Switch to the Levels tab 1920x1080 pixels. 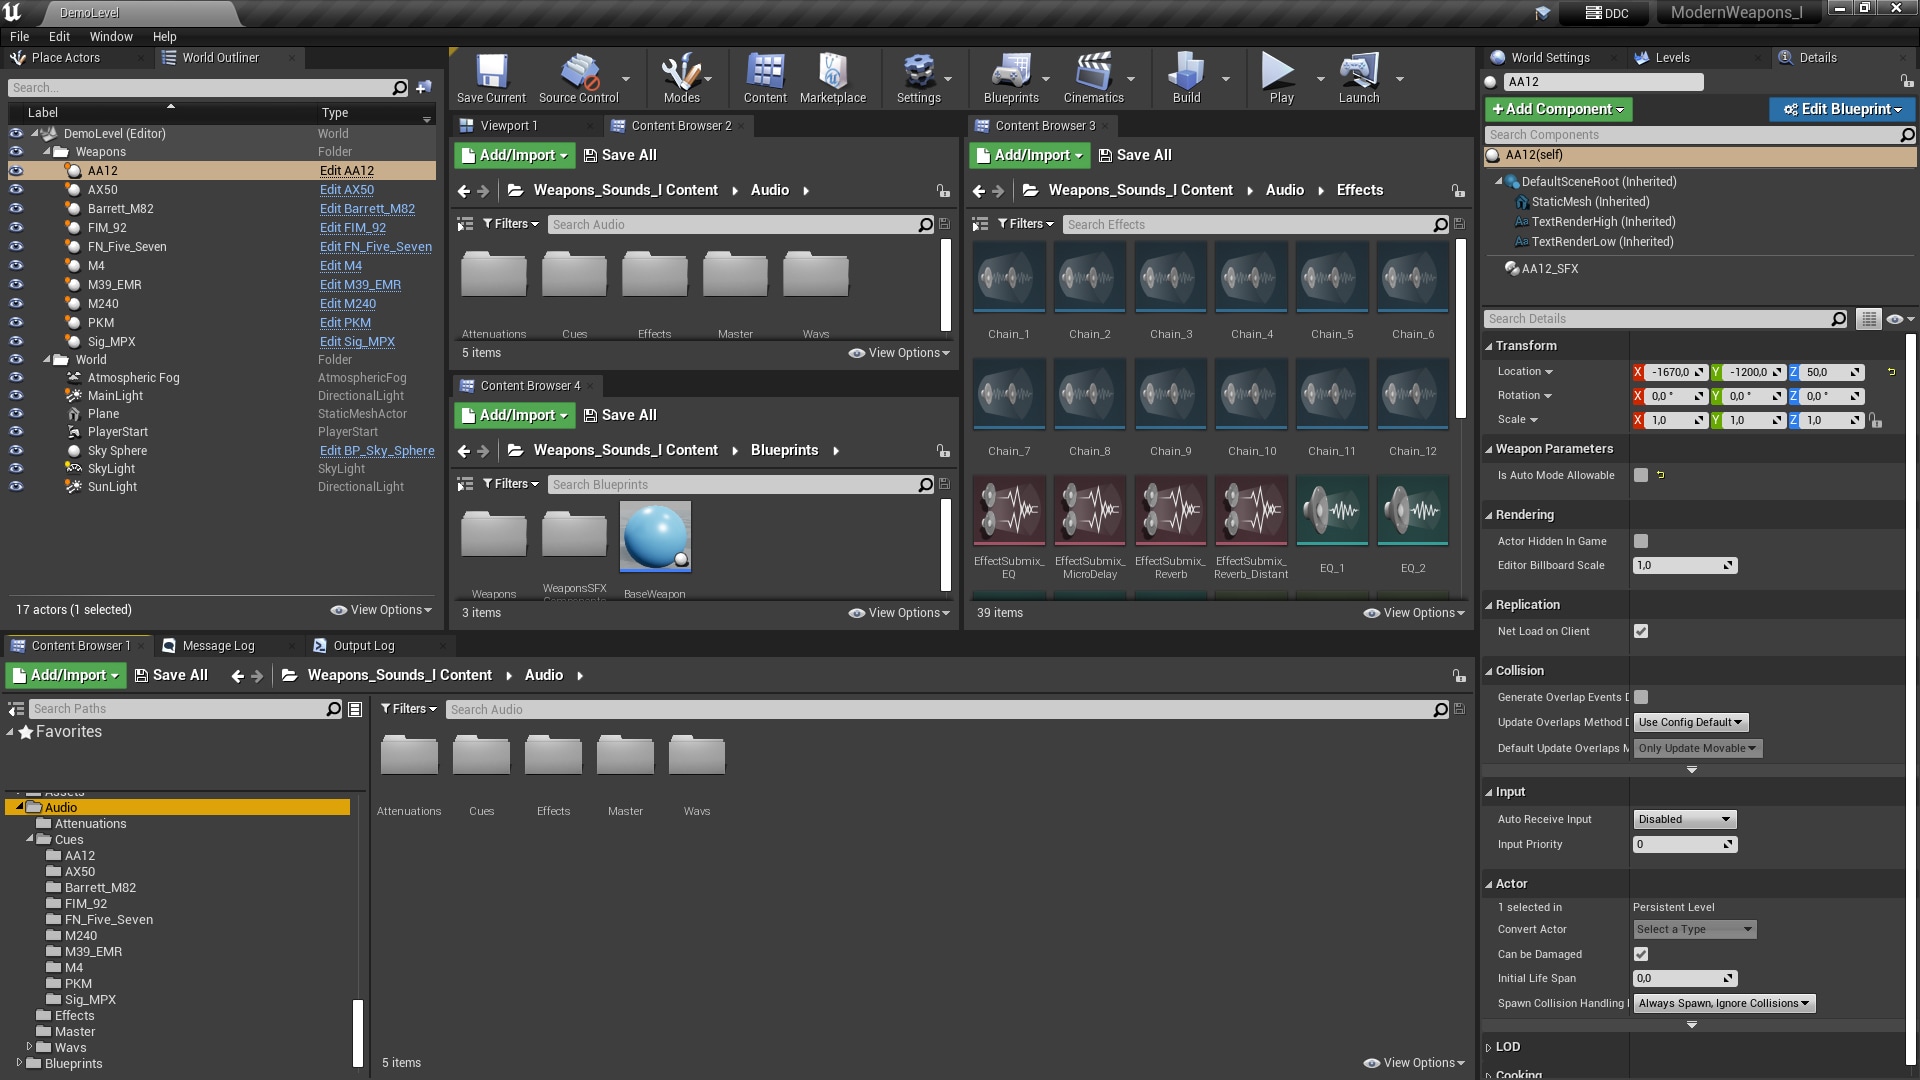pyautogui.click(x=1673, y=57)
